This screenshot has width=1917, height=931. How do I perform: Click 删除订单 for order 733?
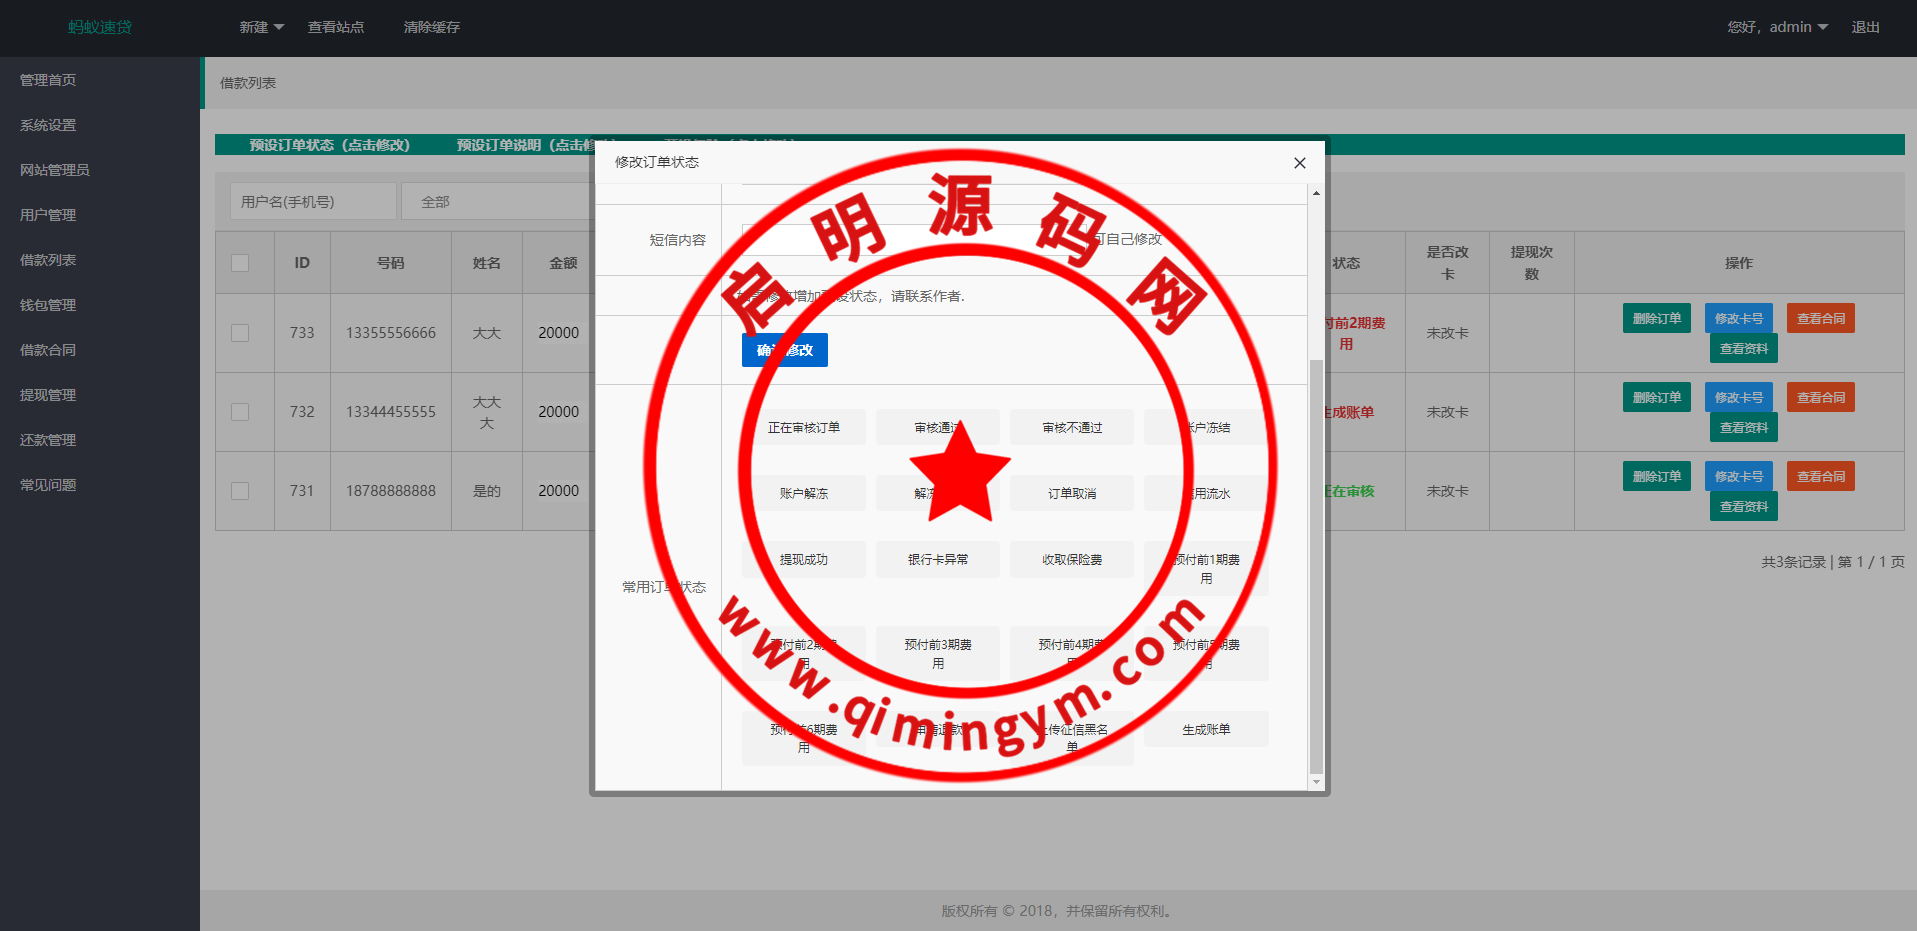(1656, 319)
